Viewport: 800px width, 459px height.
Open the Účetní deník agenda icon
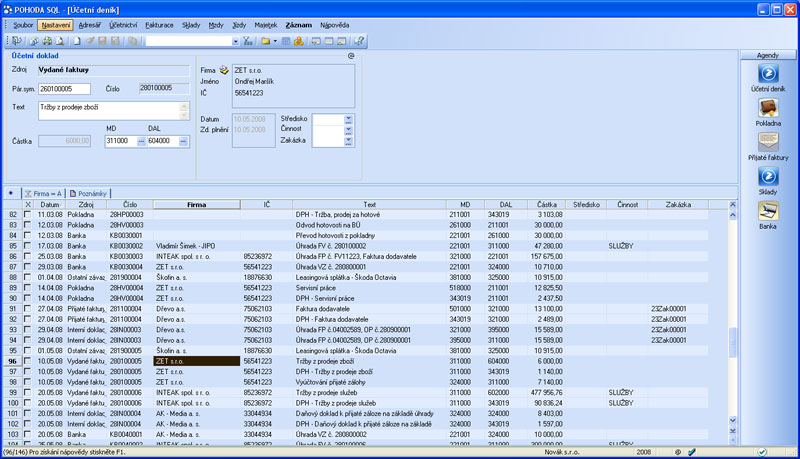[768, 74]
